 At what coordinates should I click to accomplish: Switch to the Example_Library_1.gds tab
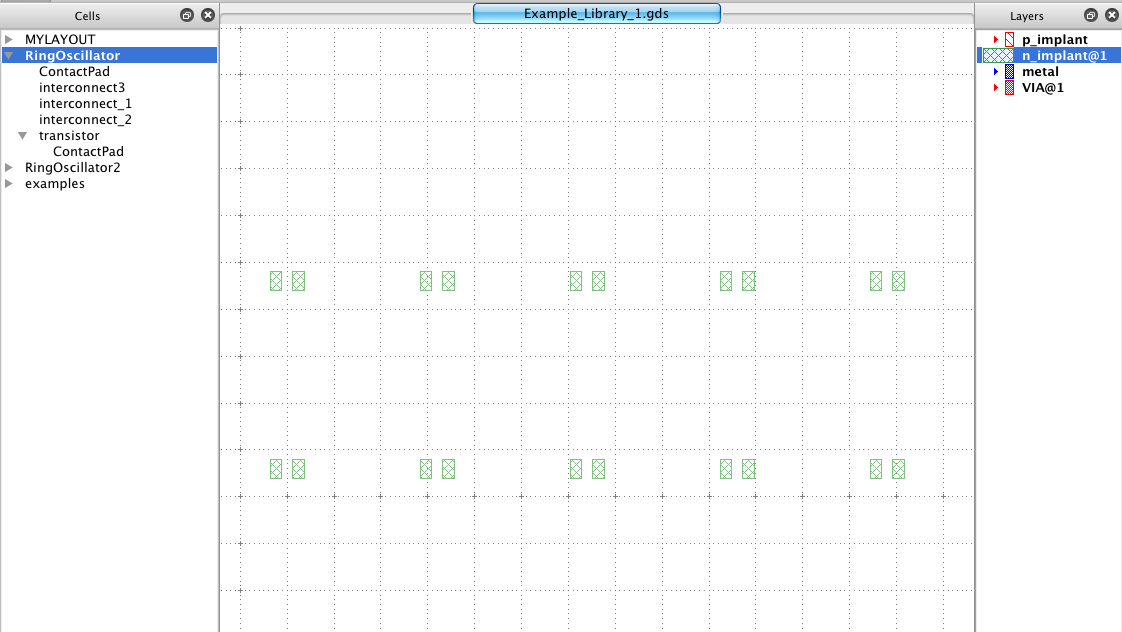click(597, 14)
